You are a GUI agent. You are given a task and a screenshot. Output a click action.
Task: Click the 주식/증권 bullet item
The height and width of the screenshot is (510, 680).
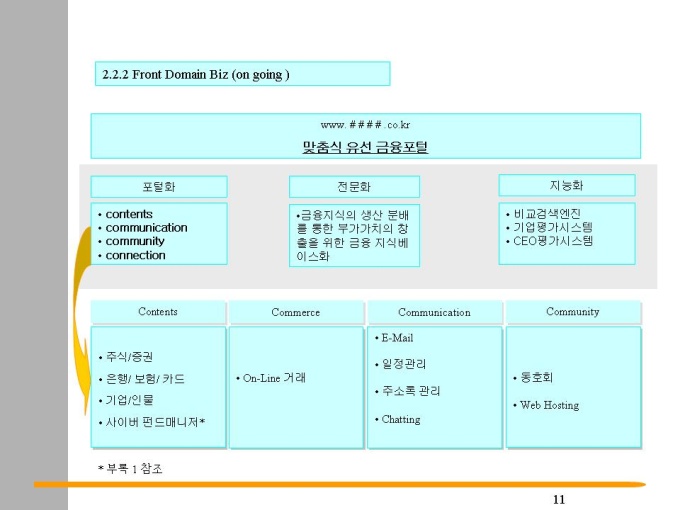[x=126, y=357]
